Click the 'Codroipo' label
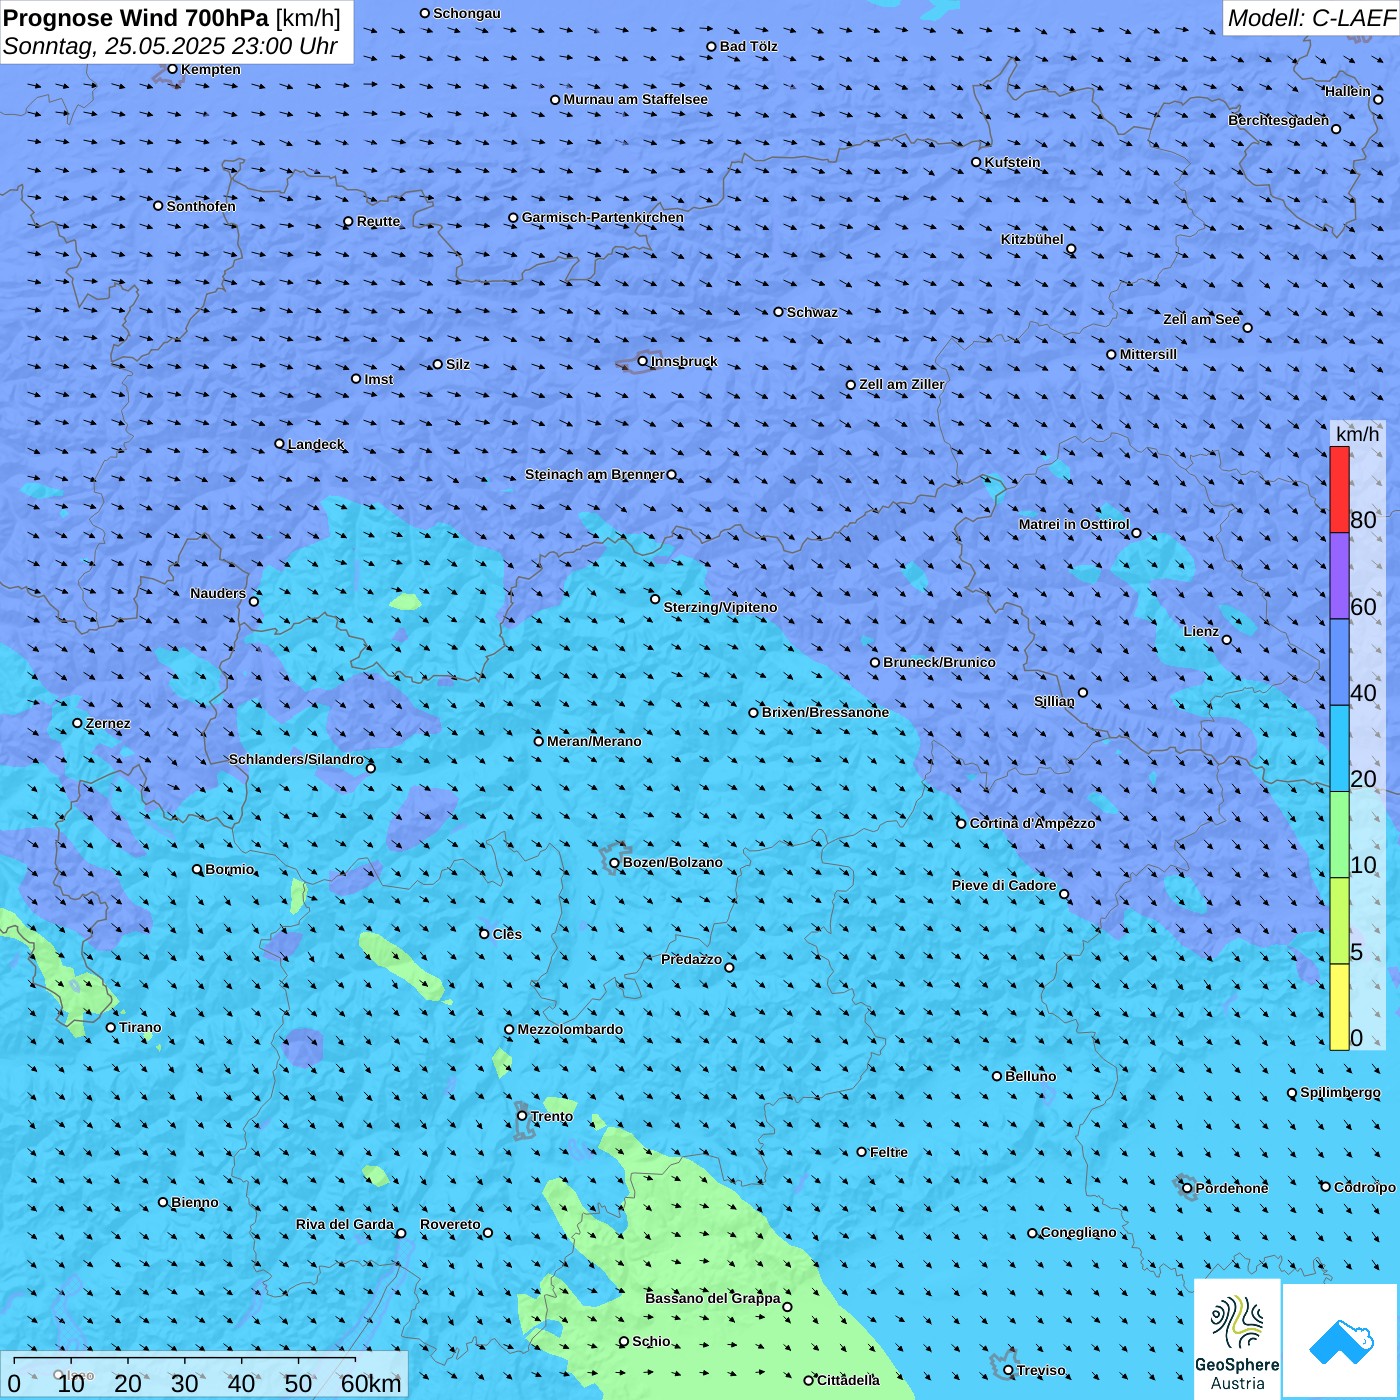Viewport: 1400px width, 1400px height. click(x=1365, y=1187)
